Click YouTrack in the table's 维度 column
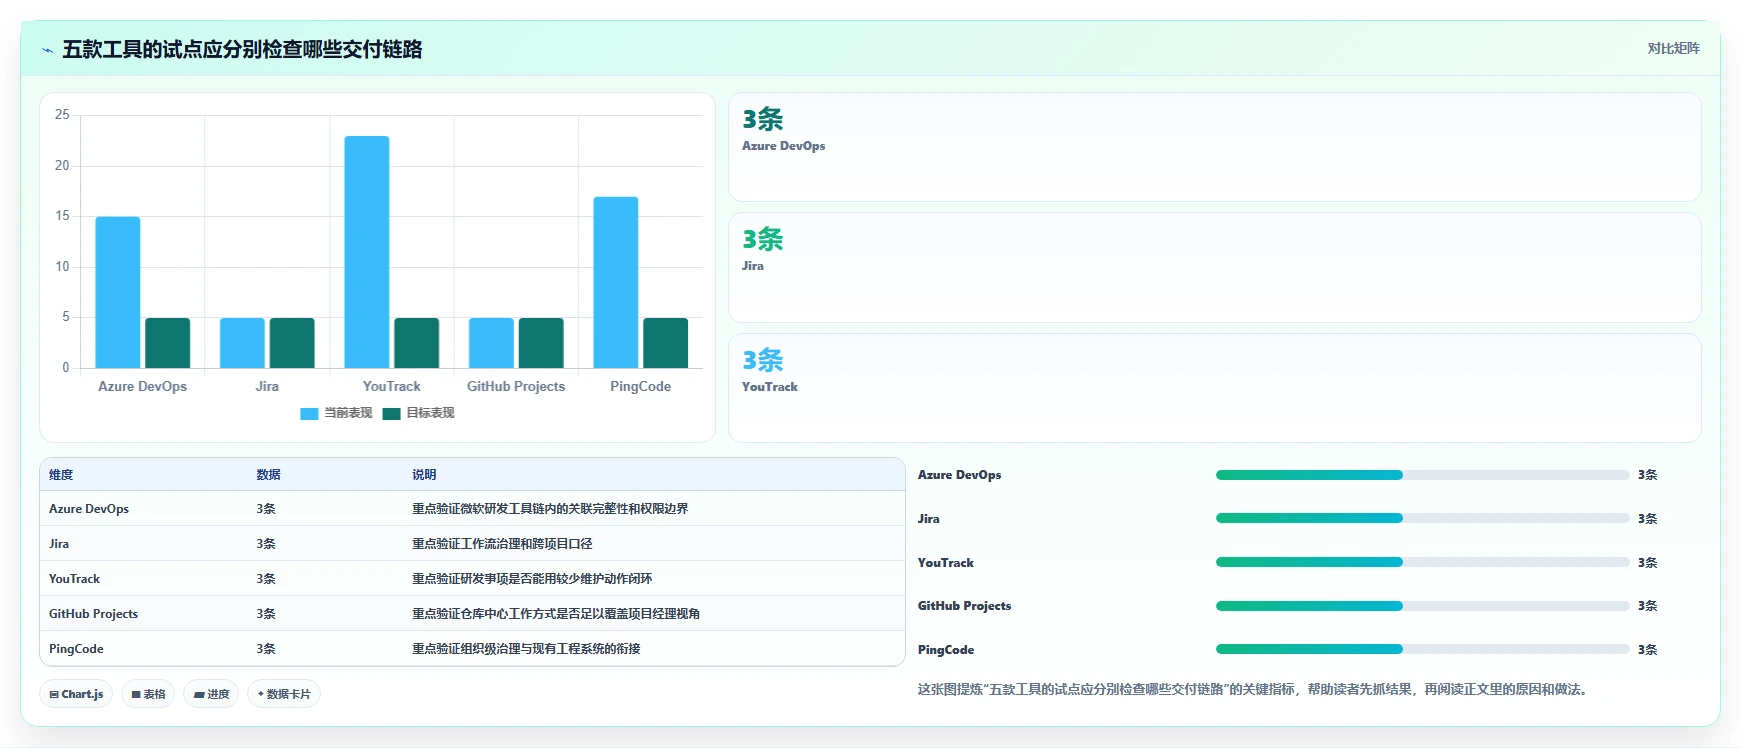This screenshot has width=1741, height=748. click(74, 579)
